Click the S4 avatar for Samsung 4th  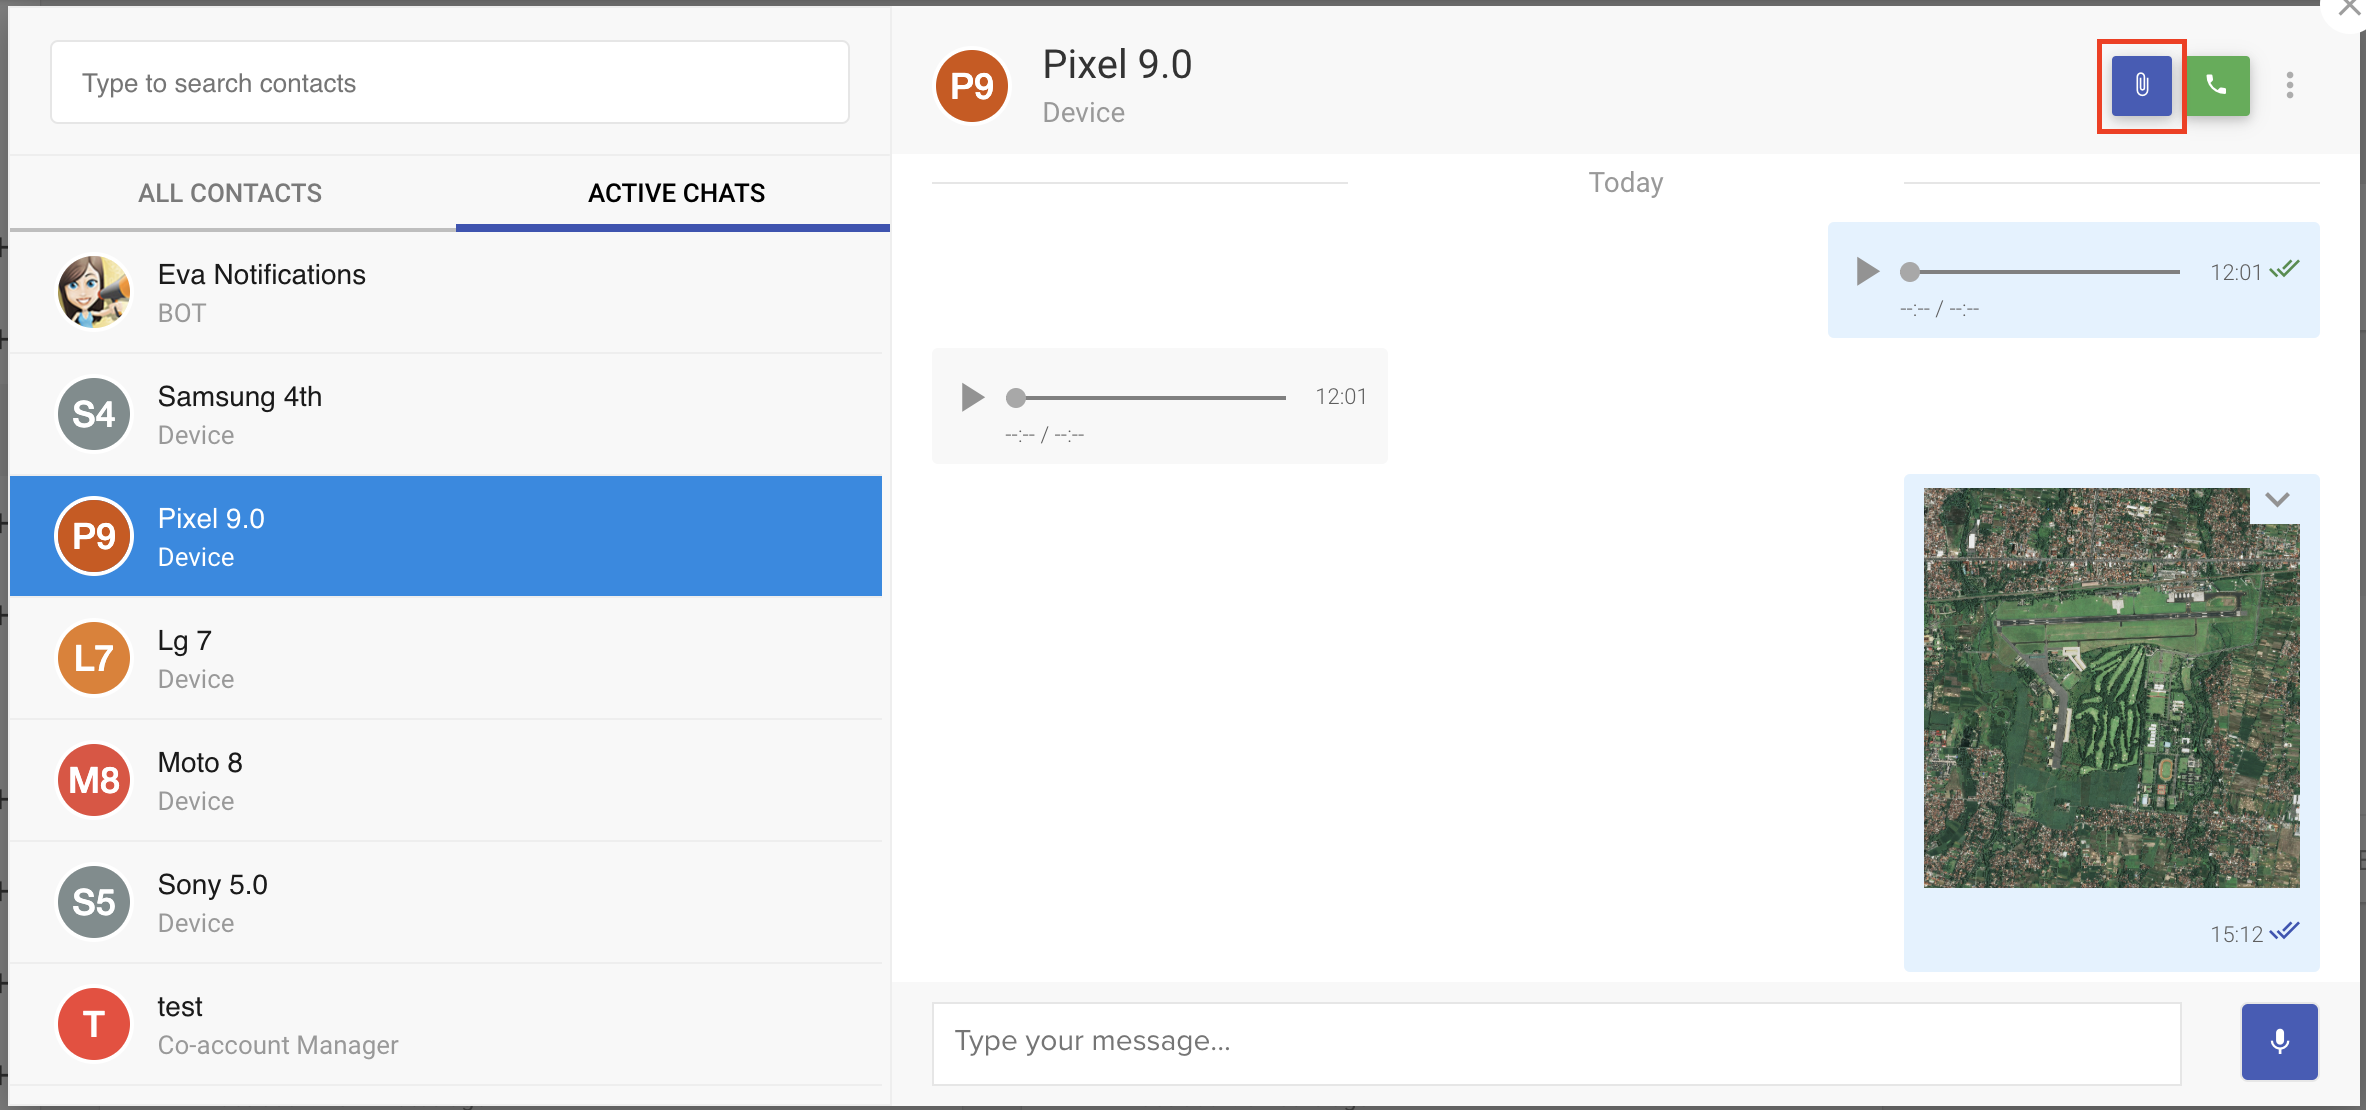point(94,414)
